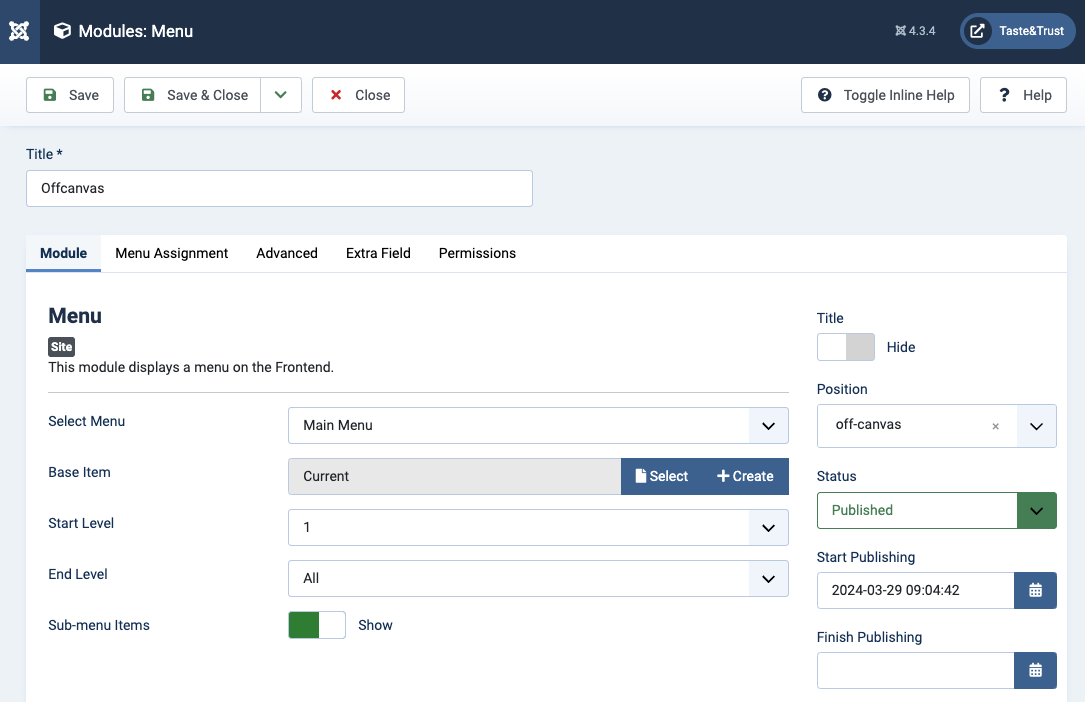1085x702 pixels.
Task: Open the Taste&Trust site preview
Action: click(1017, 31)
